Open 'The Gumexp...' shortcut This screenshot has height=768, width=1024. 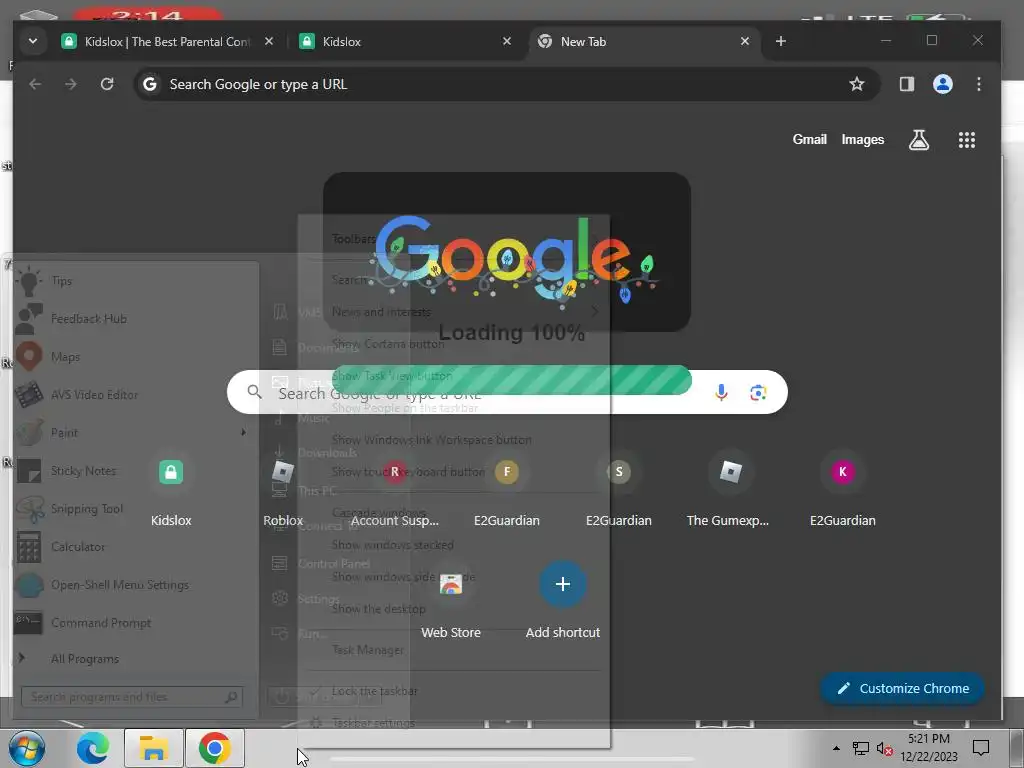point(730,490)
